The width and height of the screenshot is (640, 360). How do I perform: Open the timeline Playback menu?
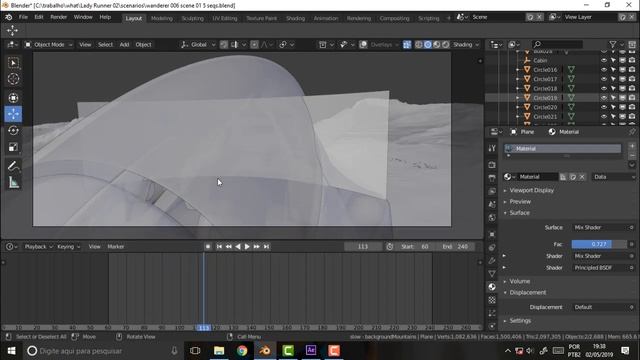click(x=38, y=247)
